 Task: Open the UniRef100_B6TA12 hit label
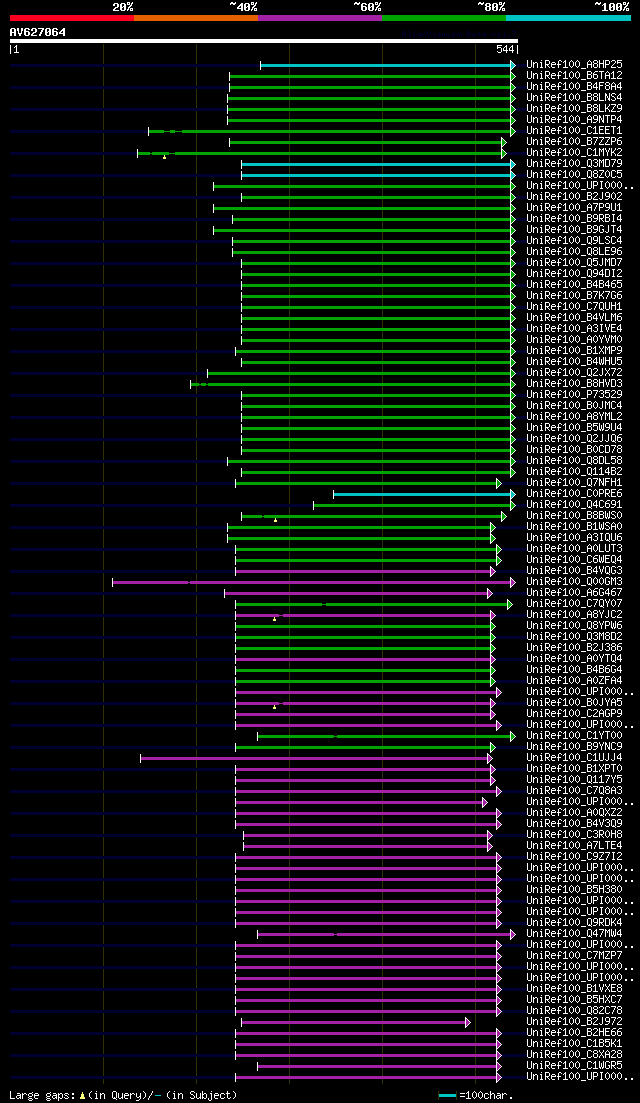click(x=574, y=75)
